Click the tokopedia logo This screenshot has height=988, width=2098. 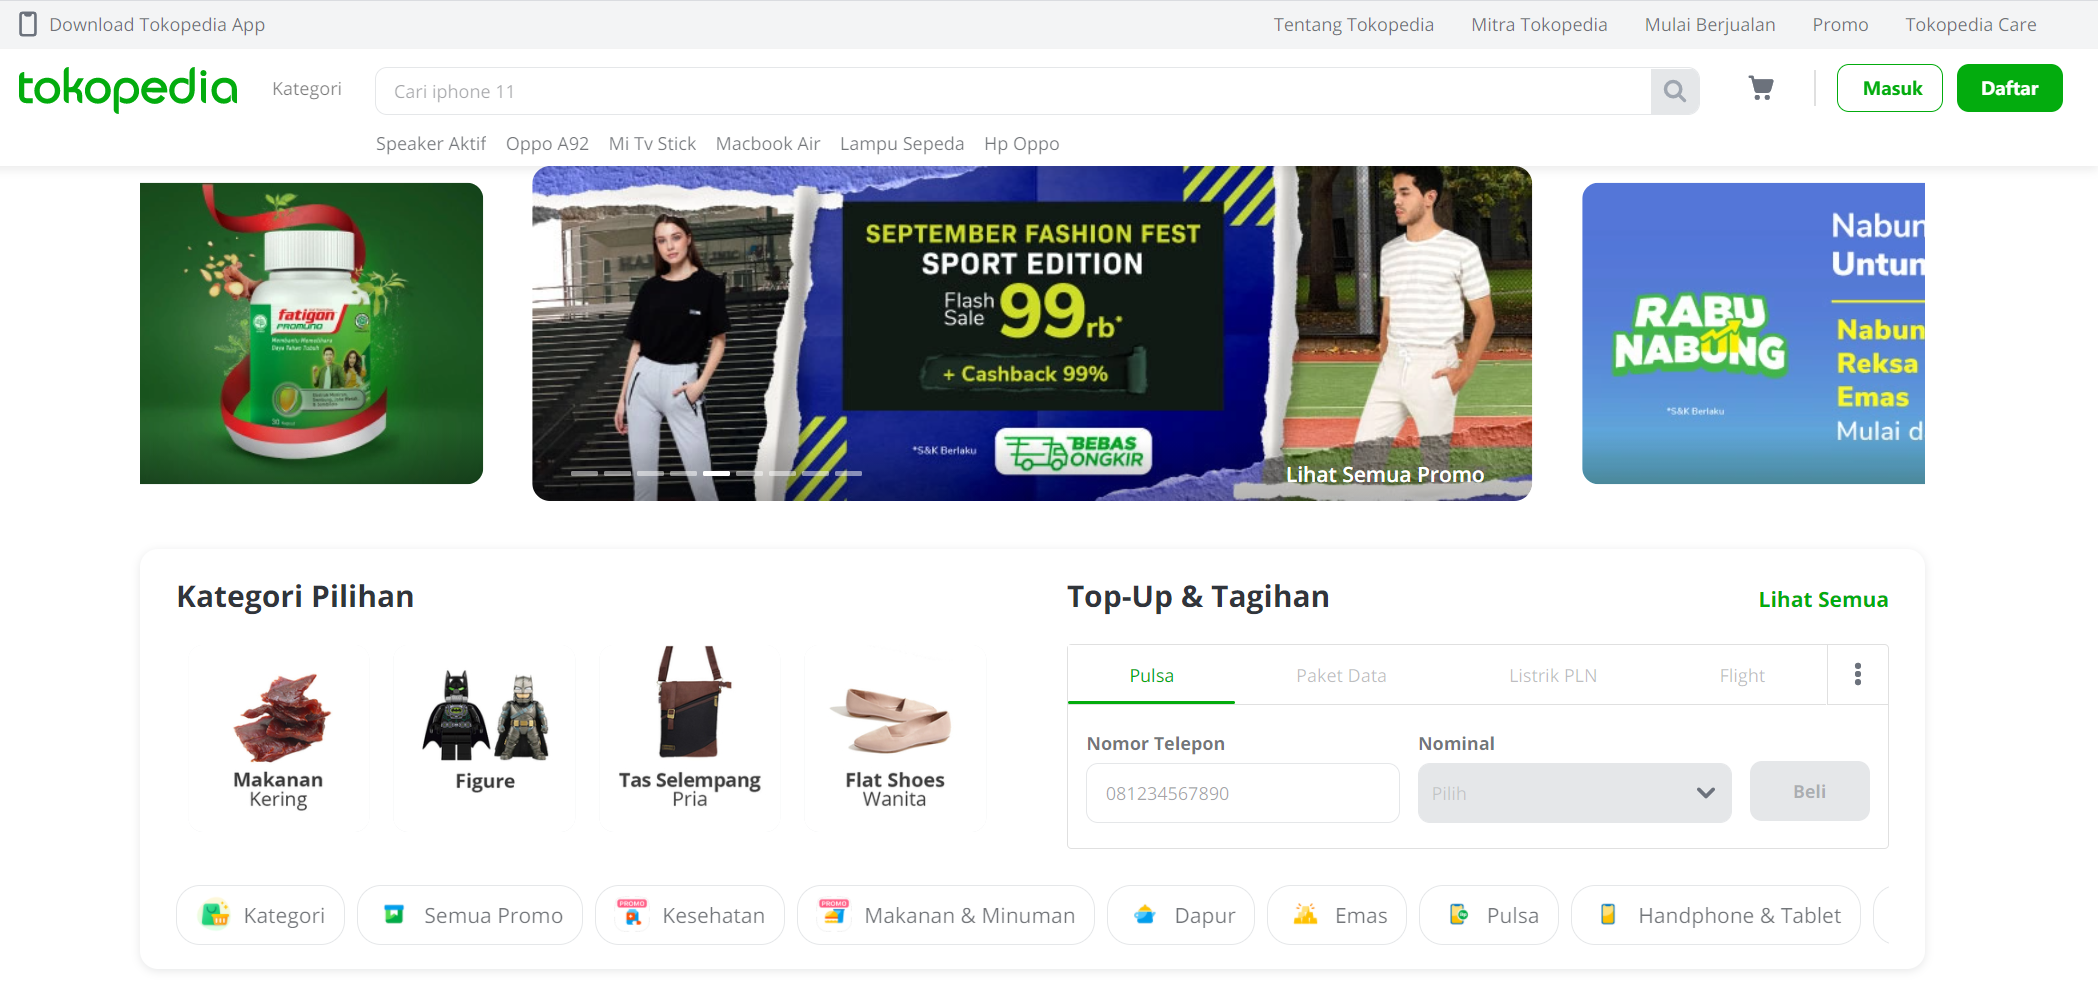[x=128, y=89]
